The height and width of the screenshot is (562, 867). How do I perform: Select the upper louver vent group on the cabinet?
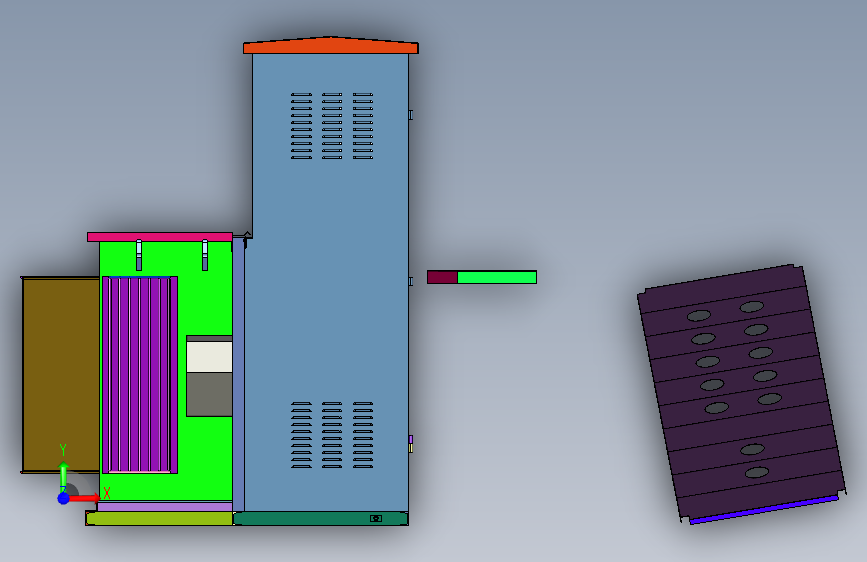click(x=332, y=126)
